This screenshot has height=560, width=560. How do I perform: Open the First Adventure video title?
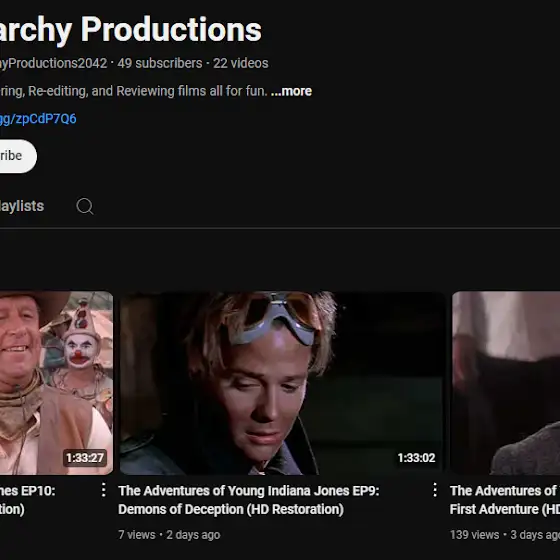(505, 500)
